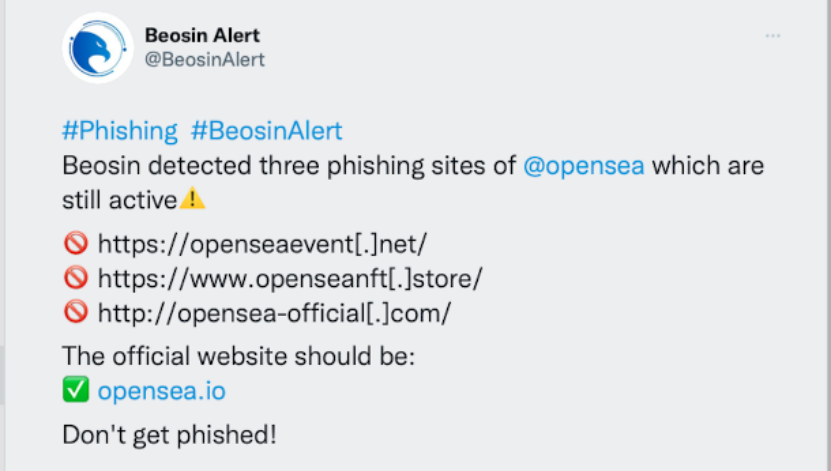
Task: Click the prohibited sign beside opensea-official URL
Action: [x=76, y=312]
